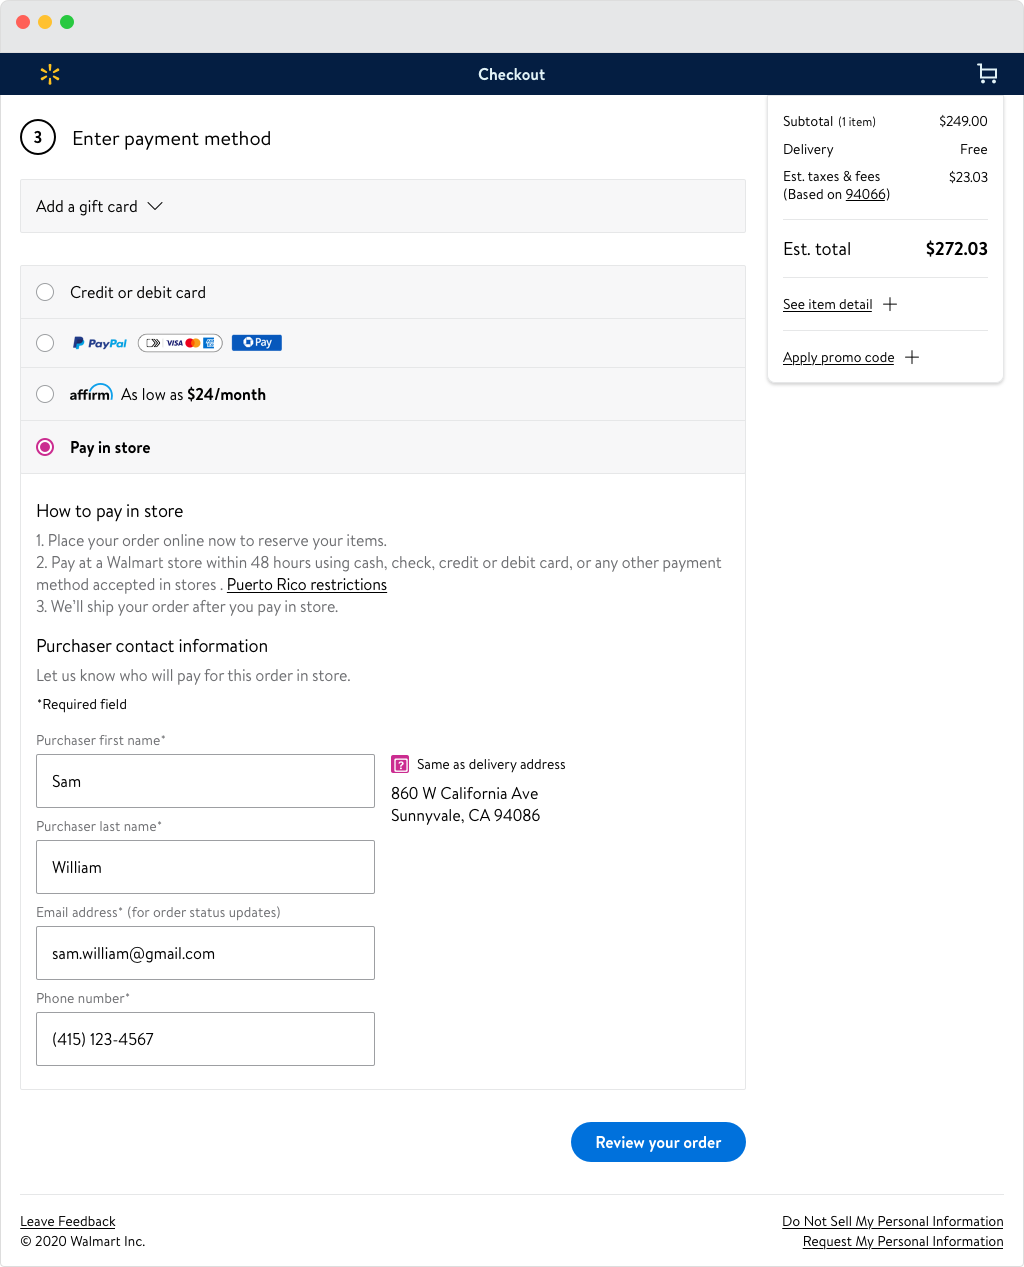1024x1267 pixels.
Task: Click the plus icon beside See item detail
Action: point(890,304)
